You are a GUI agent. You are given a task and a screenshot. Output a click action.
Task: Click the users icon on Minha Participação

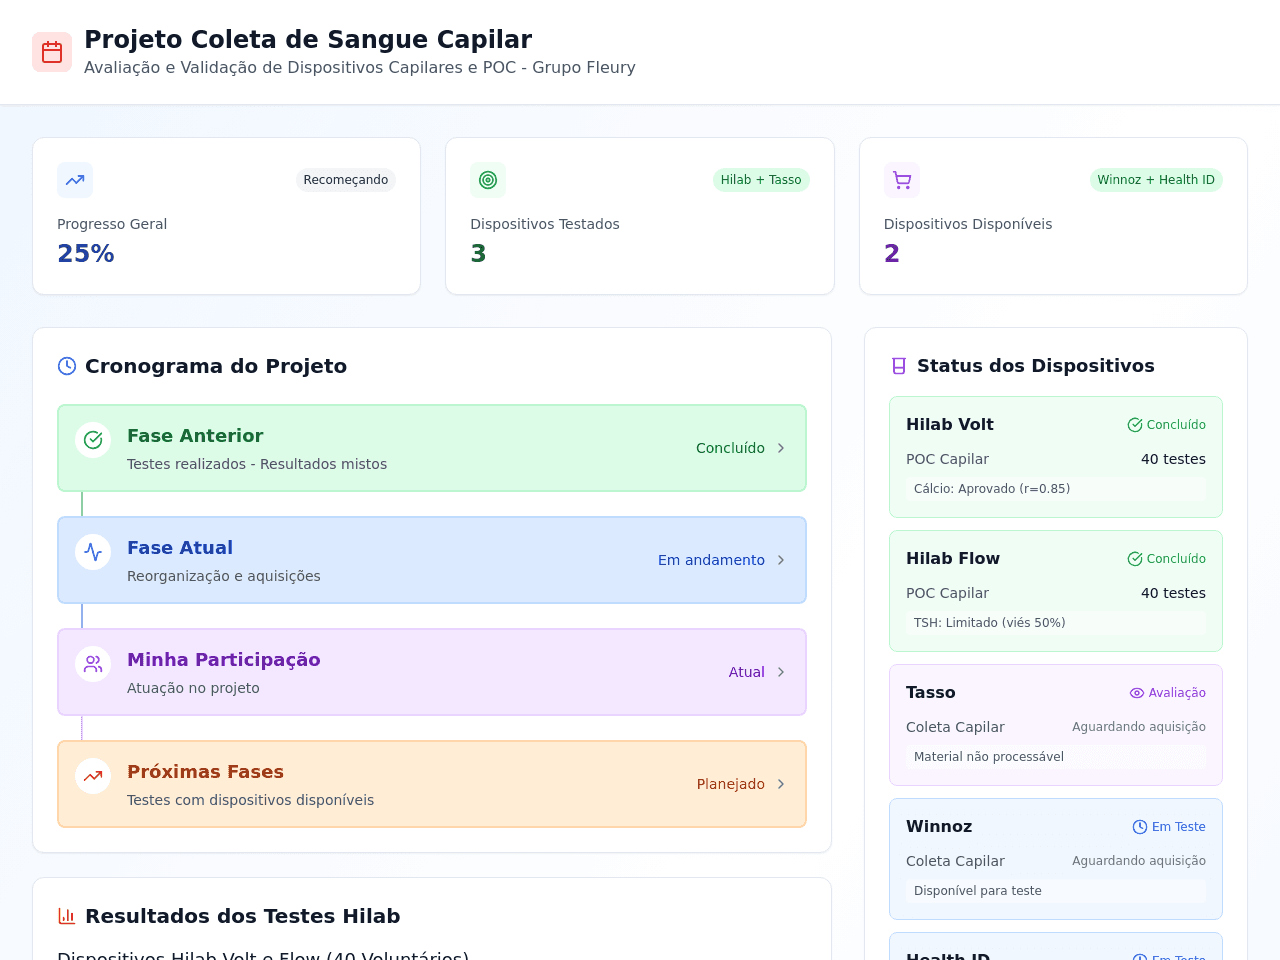point(93,664)
